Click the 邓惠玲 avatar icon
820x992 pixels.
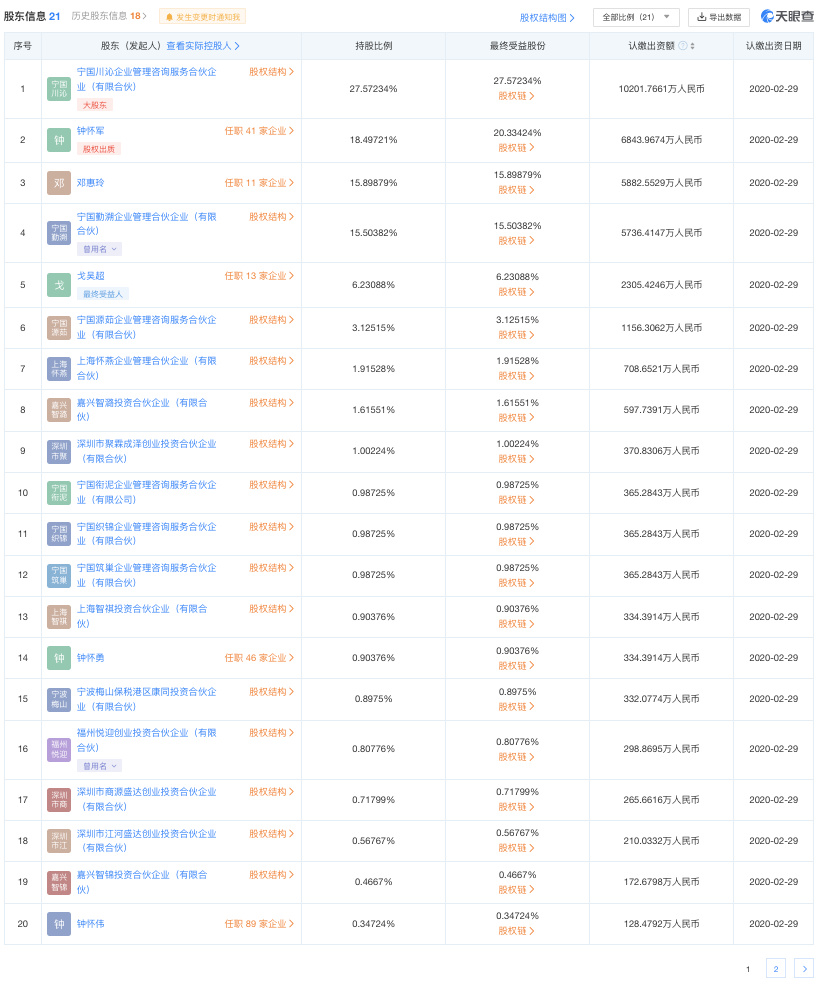coord(58,182)
